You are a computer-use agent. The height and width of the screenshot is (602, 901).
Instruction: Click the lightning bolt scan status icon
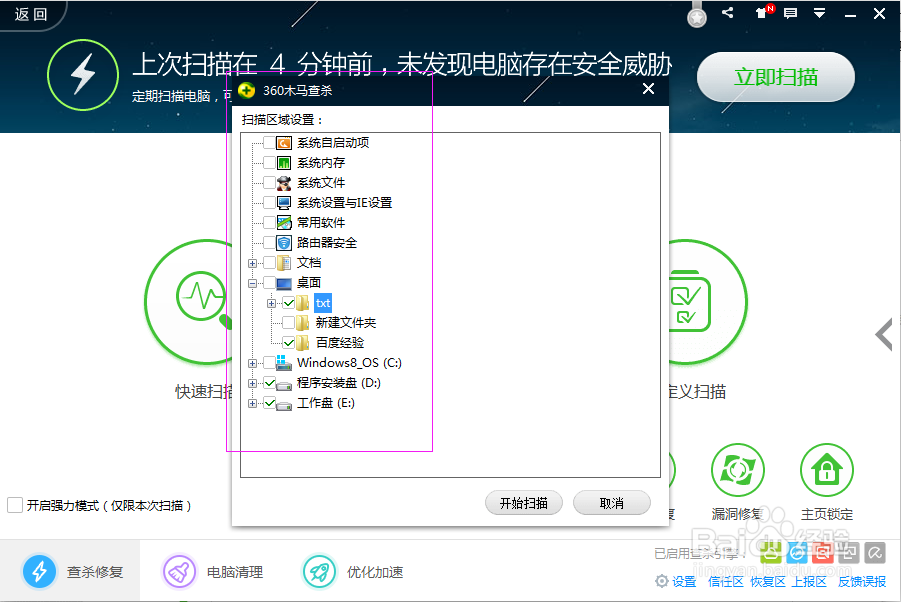tap(83, 75)
